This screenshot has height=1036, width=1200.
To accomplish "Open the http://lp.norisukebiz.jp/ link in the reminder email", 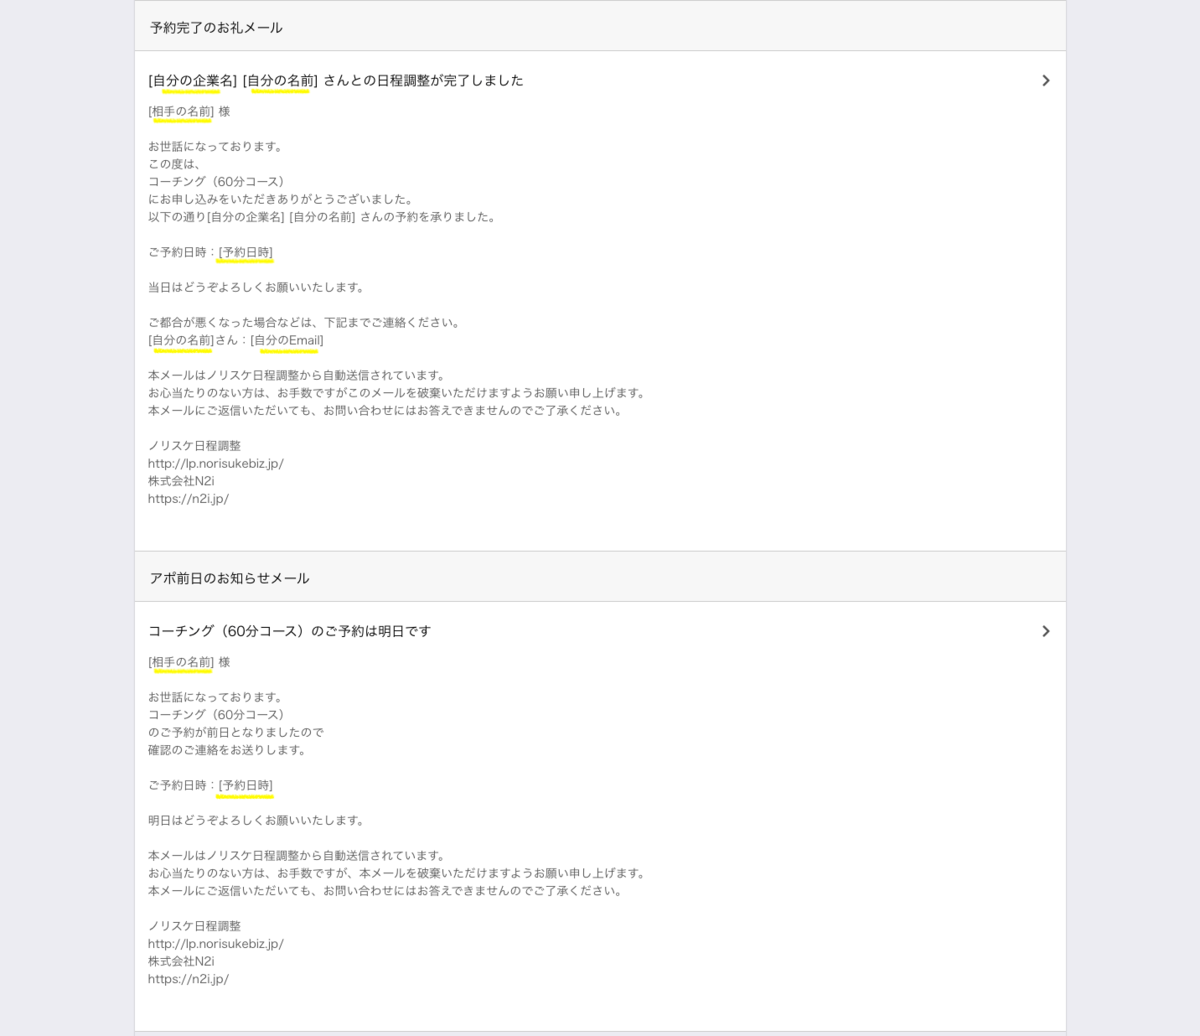I will (216, 943).
